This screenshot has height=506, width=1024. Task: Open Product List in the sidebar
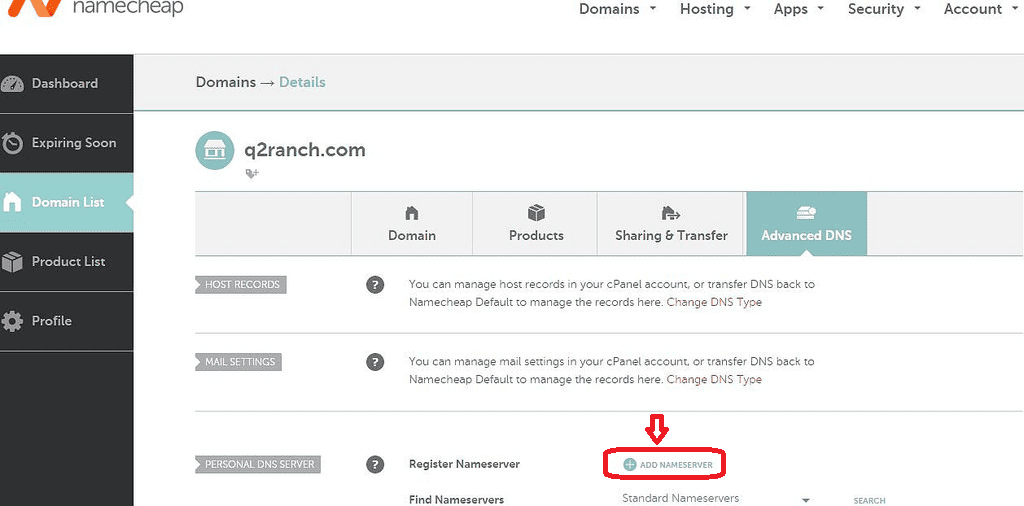(x=67, y=262)
